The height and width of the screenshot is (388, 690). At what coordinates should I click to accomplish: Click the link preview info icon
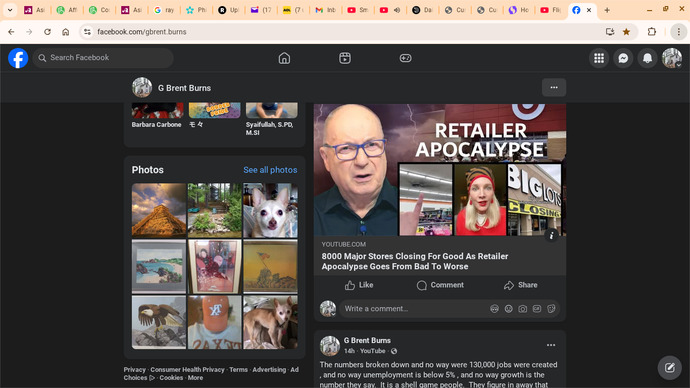[x=551, y=235]
